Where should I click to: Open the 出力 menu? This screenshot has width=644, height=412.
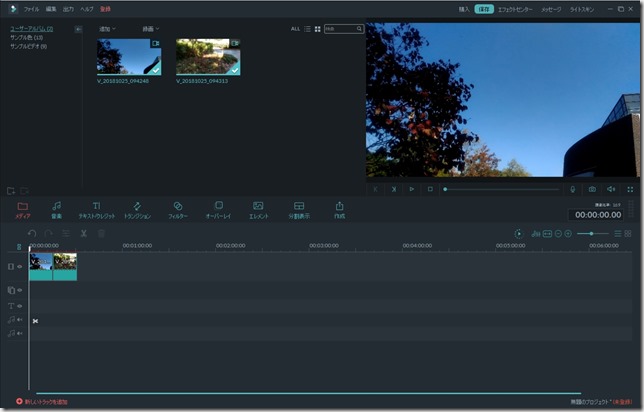click(68, 9)
